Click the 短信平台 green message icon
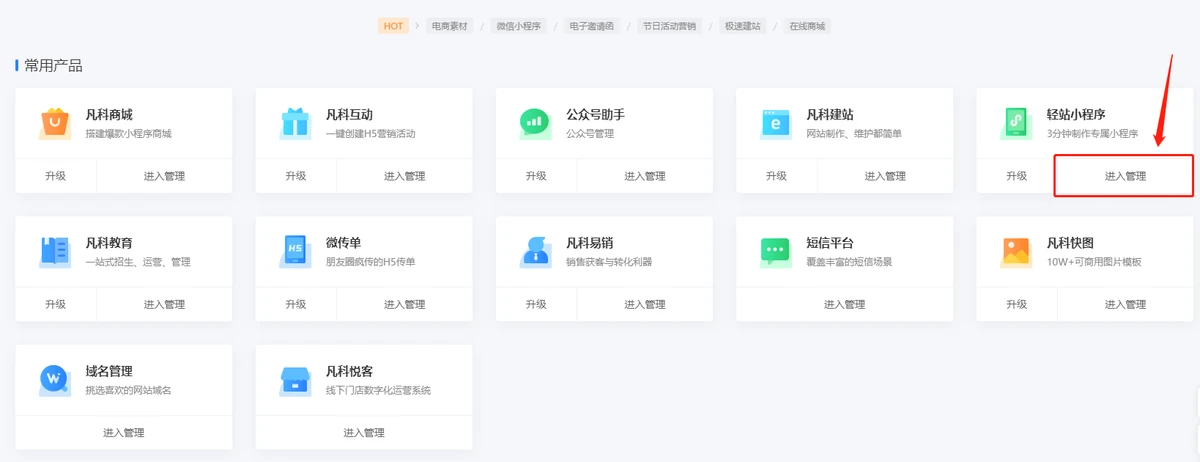 [775, 251]
